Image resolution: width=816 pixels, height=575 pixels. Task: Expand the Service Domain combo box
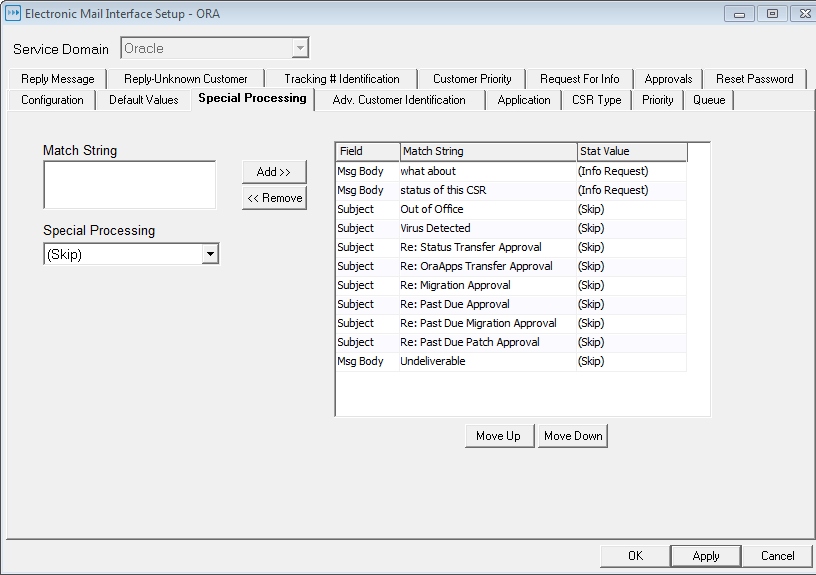coord(300,48)
